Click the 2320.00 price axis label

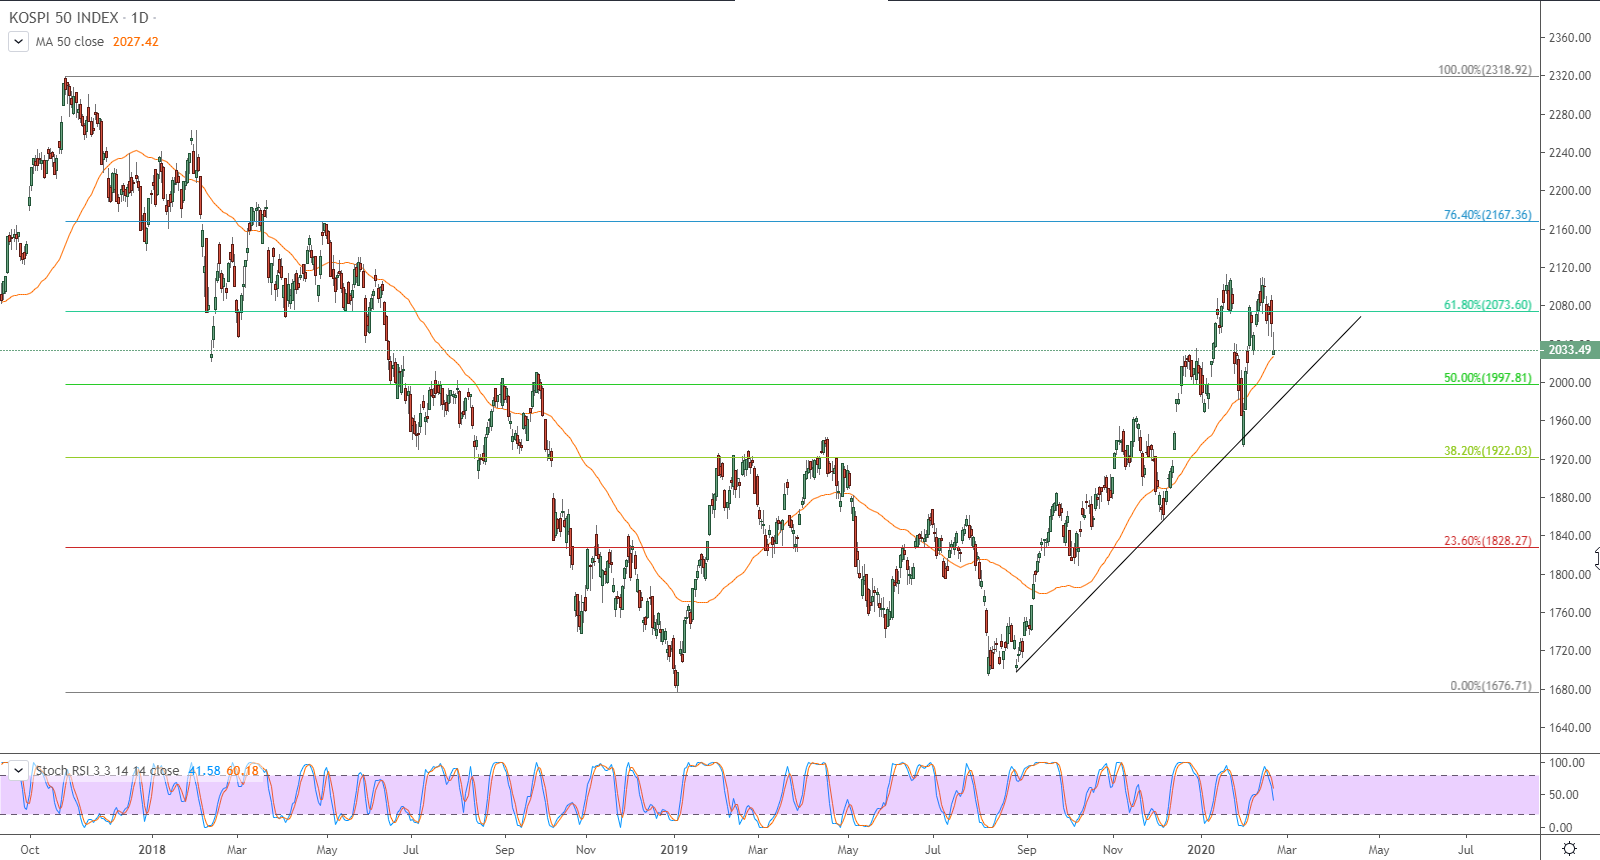(x=1569, y=76)
